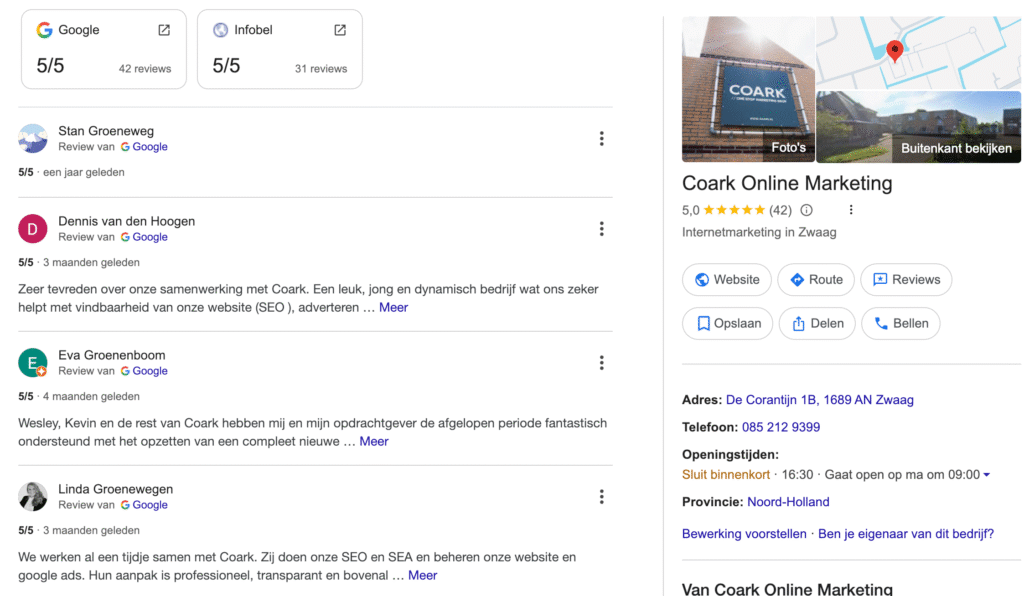Screen dimensions: 1024x596
Task: Call business with Bellen button
Action: pos(900,324)
